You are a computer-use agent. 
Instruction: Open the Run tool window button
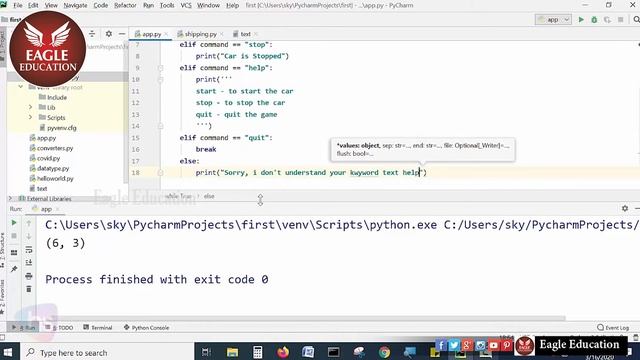coord(24,327)
